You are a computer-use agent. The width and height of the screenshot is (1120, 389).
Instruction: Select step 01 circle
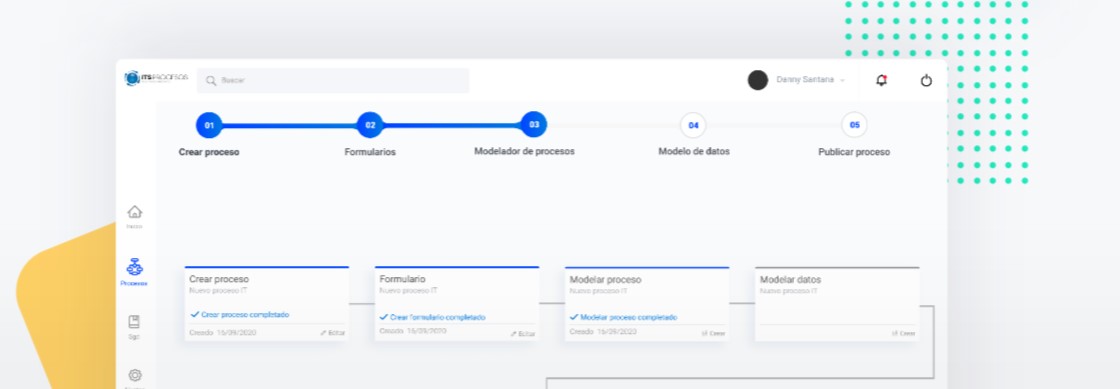(209, 126)
